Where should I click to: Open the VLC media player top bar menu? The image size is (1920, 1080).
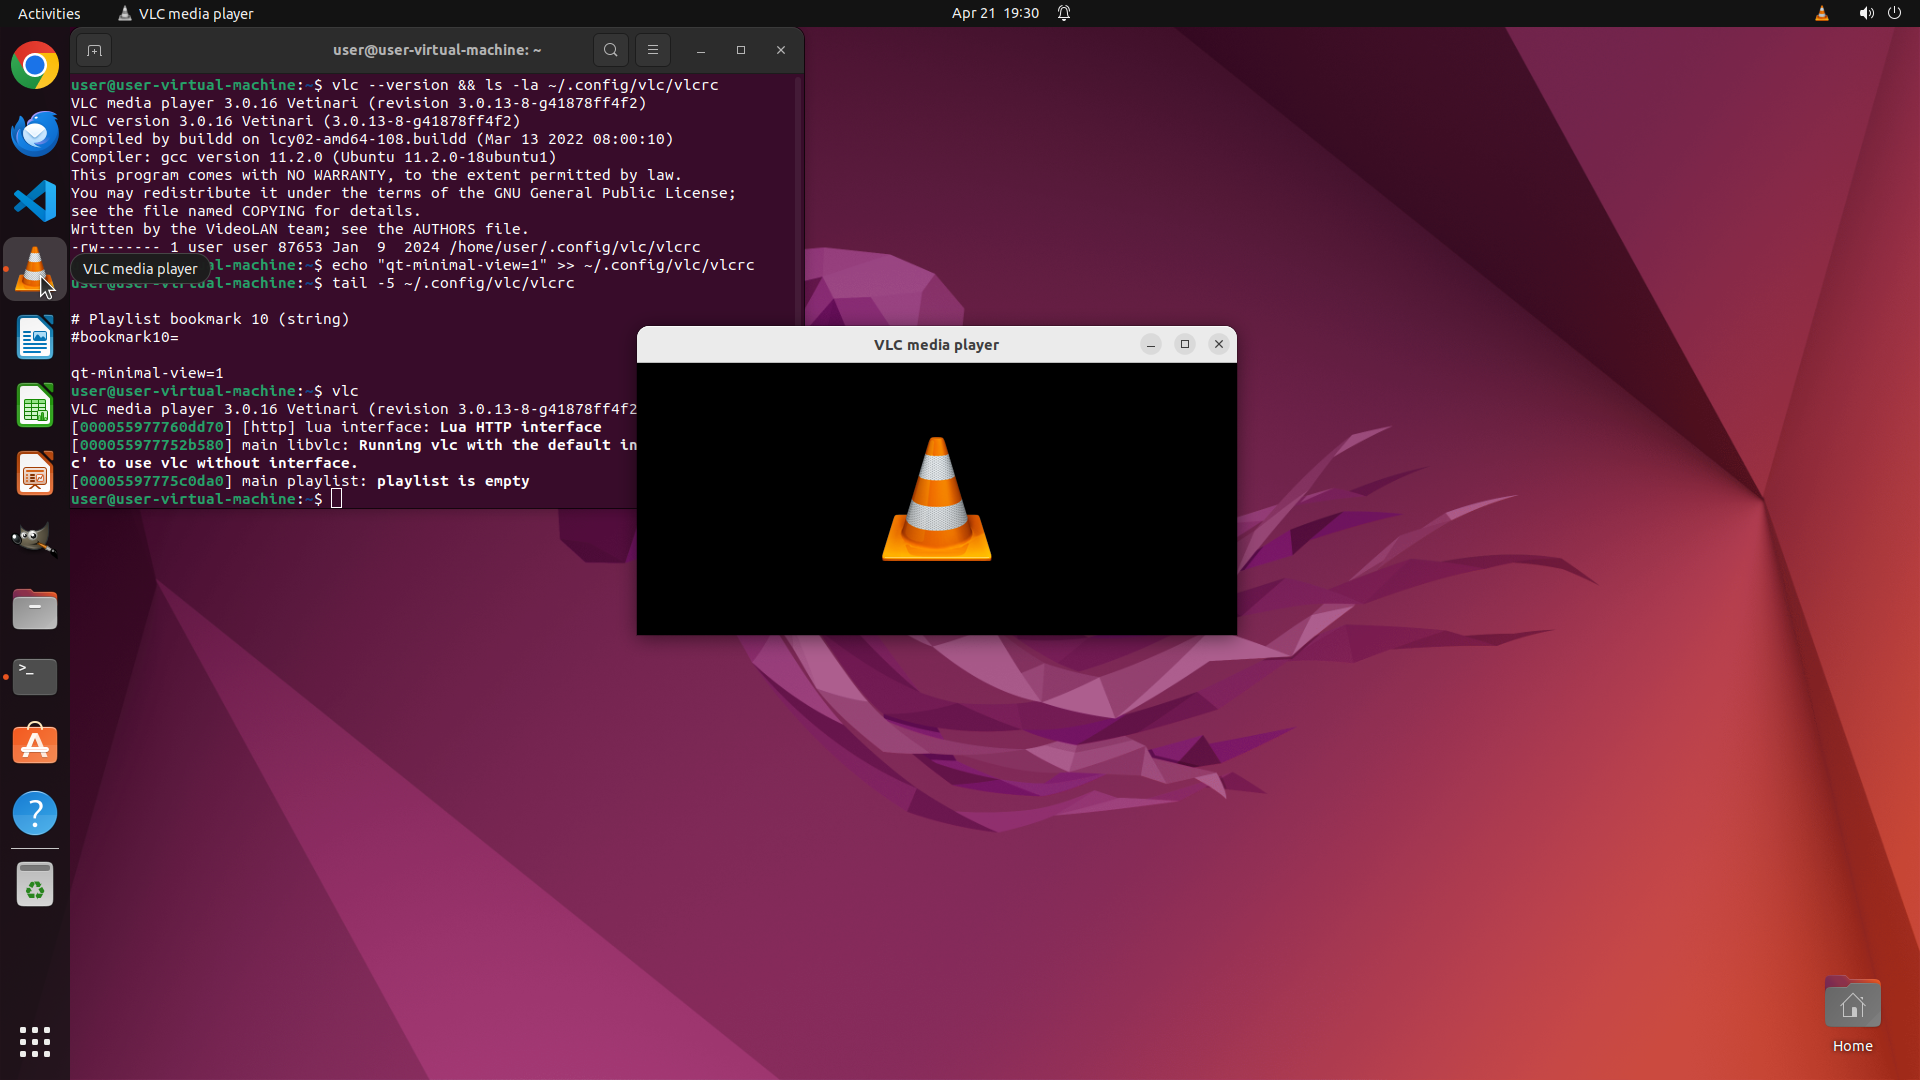coord(186,13)
